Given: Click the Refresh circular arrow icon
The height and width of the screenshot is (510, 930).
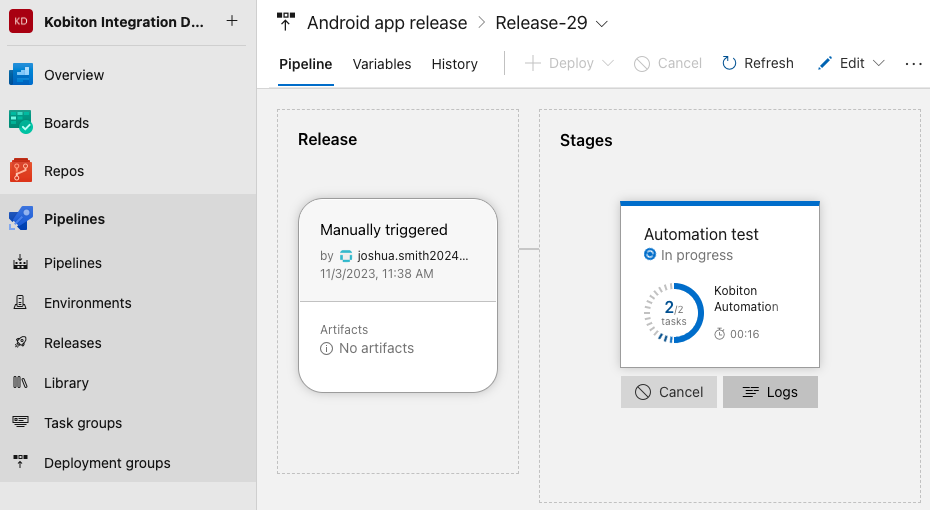Looking at the screenshot, I should [729, 63].
